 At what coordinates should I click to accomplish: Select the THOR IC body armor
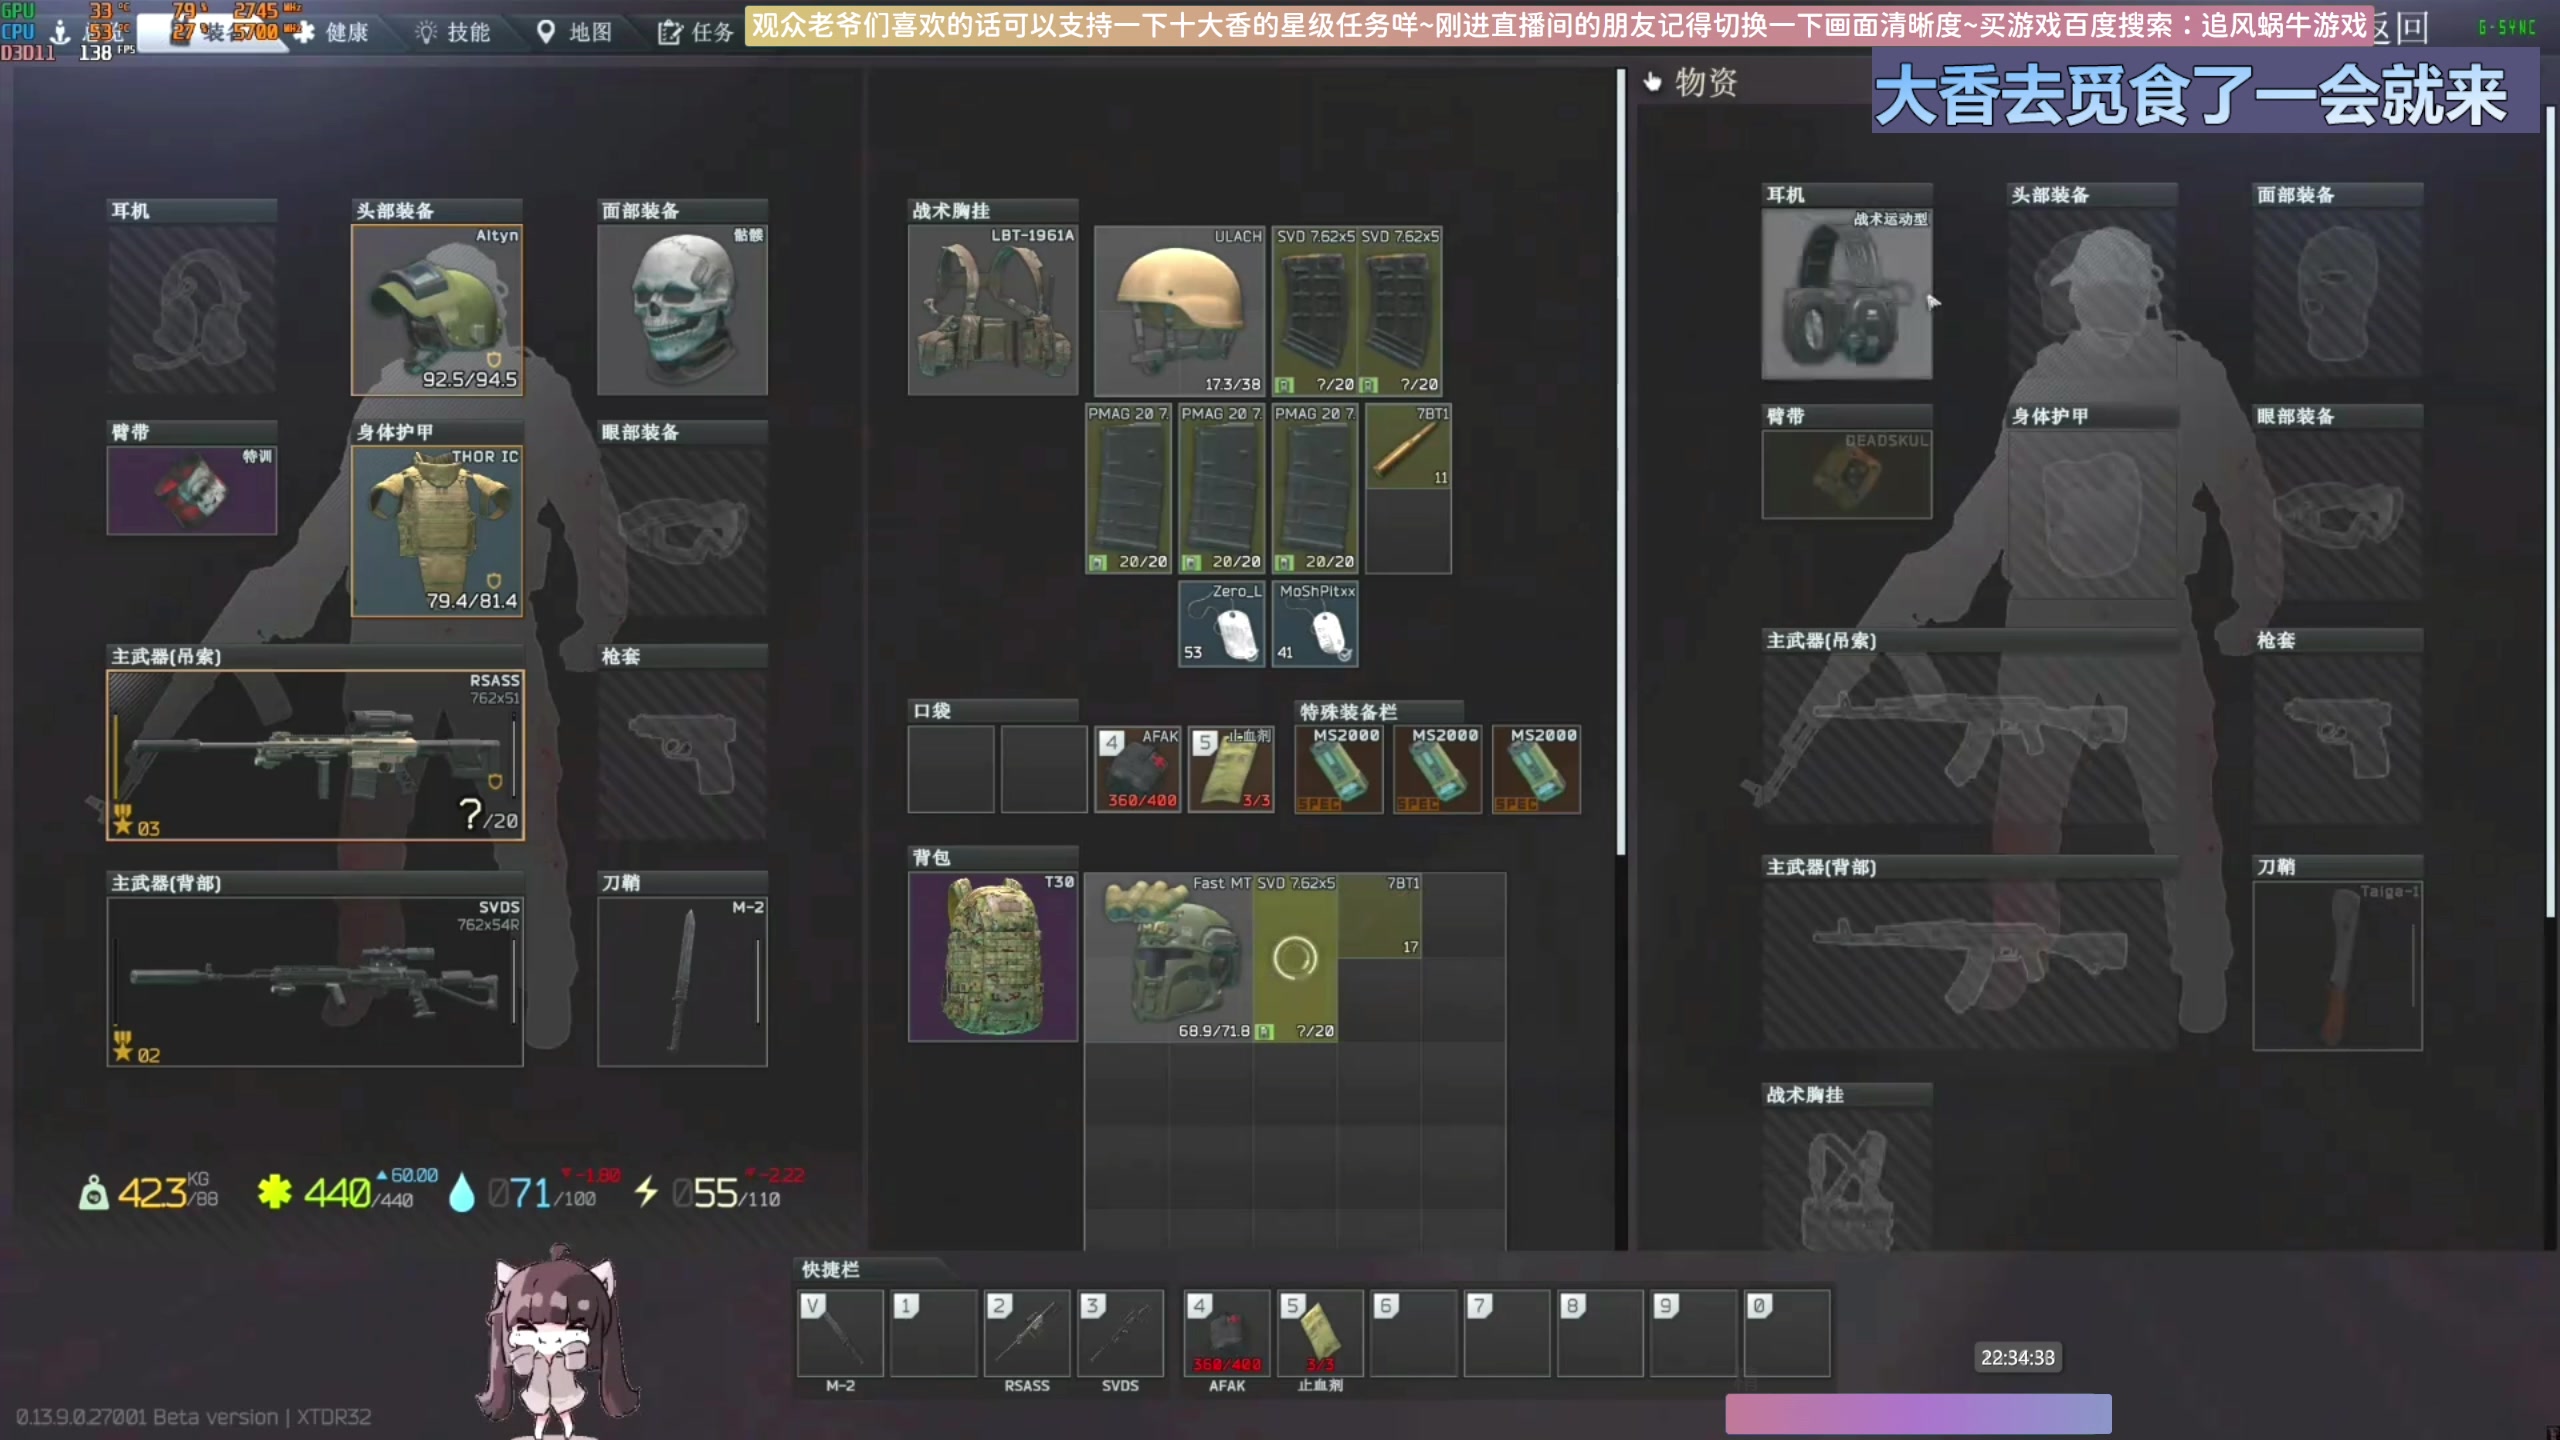437,531
